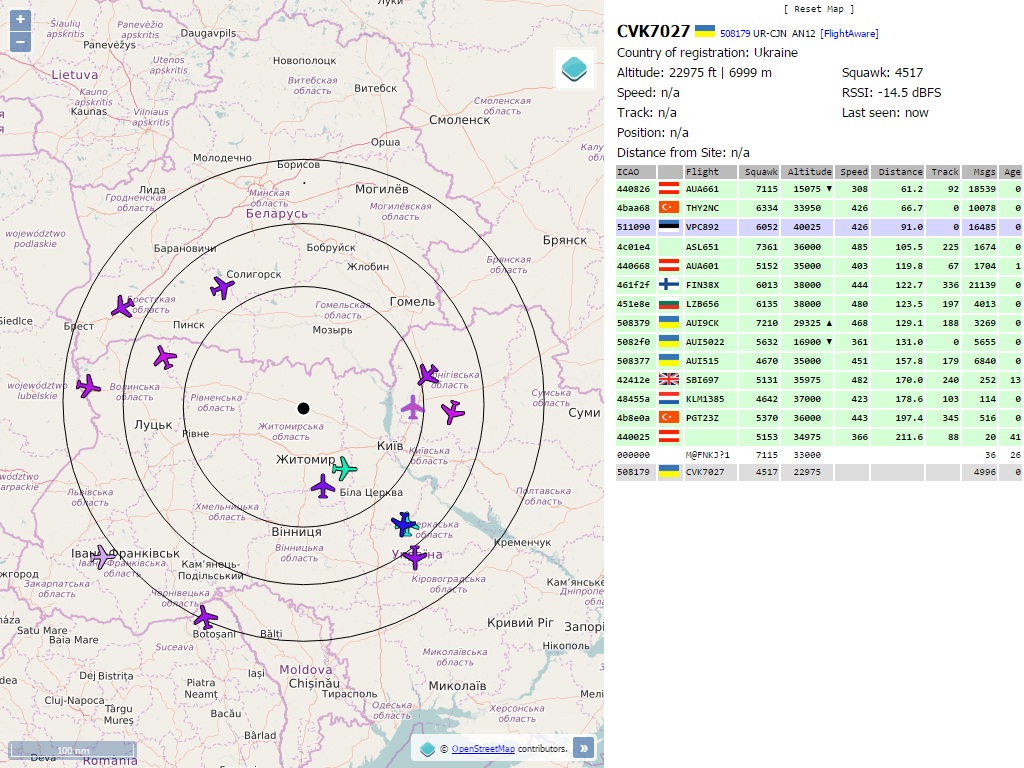
Task: Open the FlightAware link for CVK7027
Action: (x=849, y=33)
